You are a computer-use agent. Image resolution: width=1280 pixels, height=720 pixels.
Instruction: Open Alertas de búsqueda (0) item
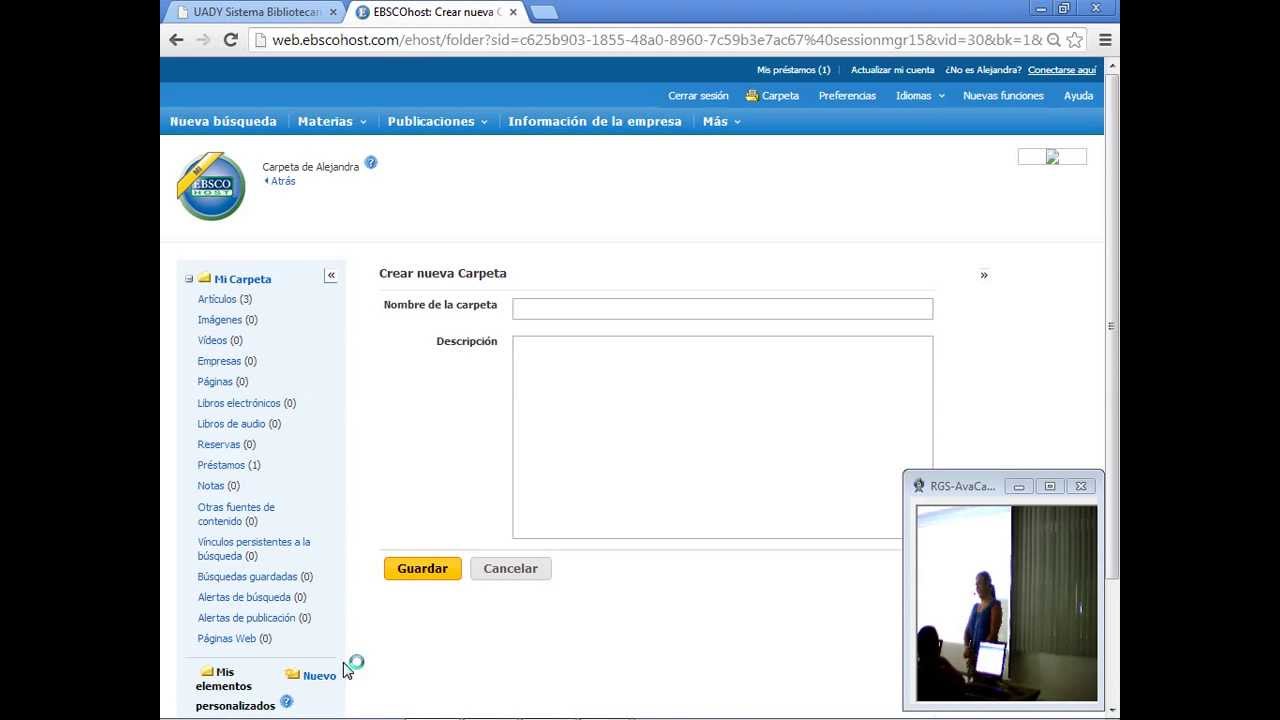(x=252, y=597)
